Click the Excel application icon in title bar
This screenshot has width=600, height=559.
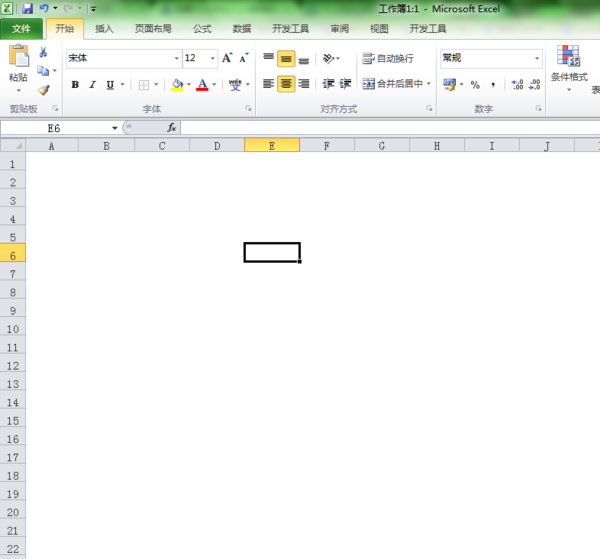[x=7, y=8]
